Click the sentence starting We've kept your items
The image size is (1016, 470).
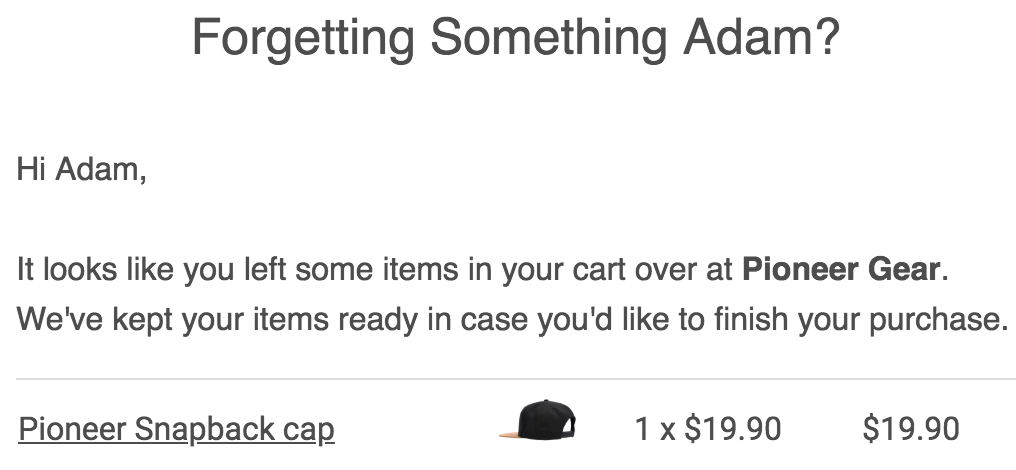pos(512,320)
